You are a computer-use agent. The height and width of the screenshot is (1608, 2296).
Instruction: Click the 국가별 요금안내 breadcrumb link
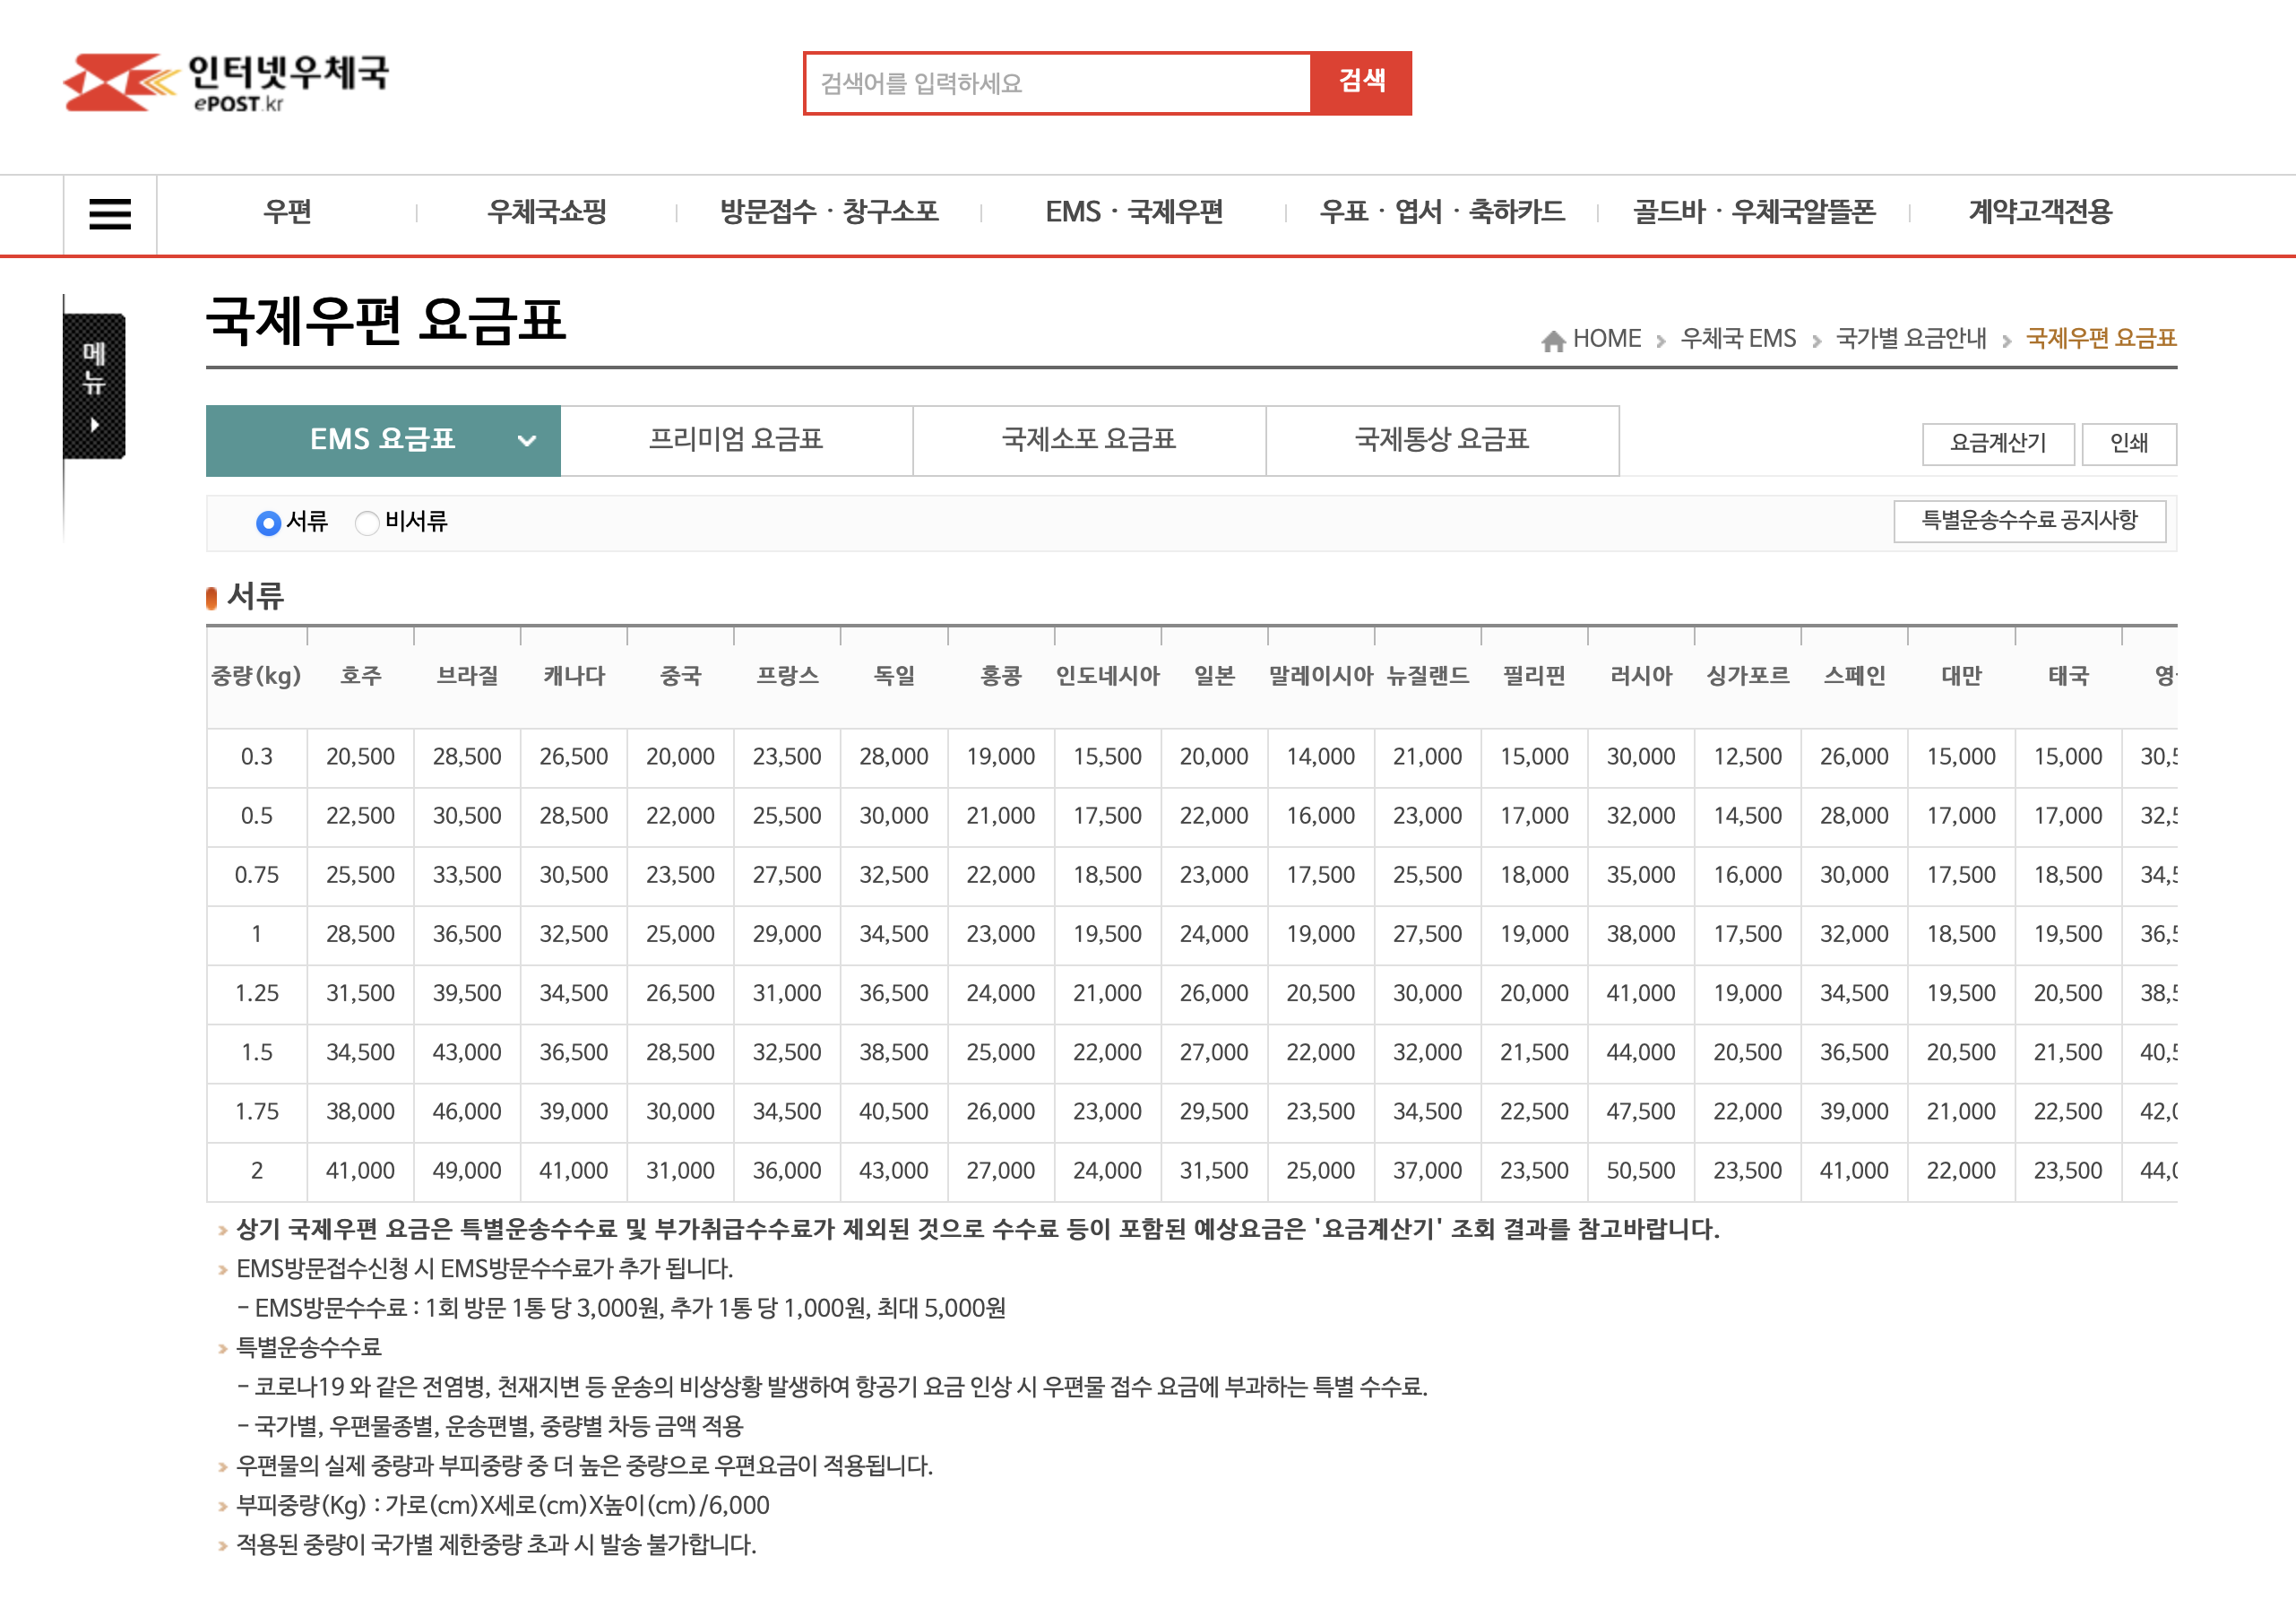1912,339
